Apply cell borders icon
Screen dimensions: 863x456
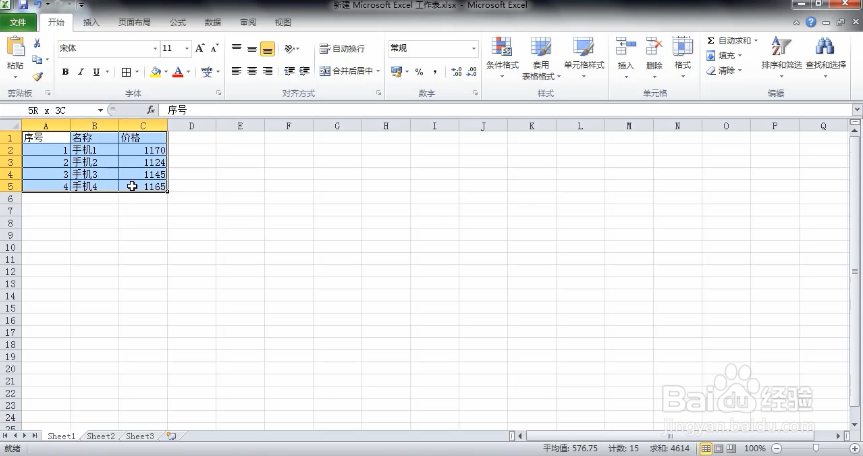(x=126, y=72)
